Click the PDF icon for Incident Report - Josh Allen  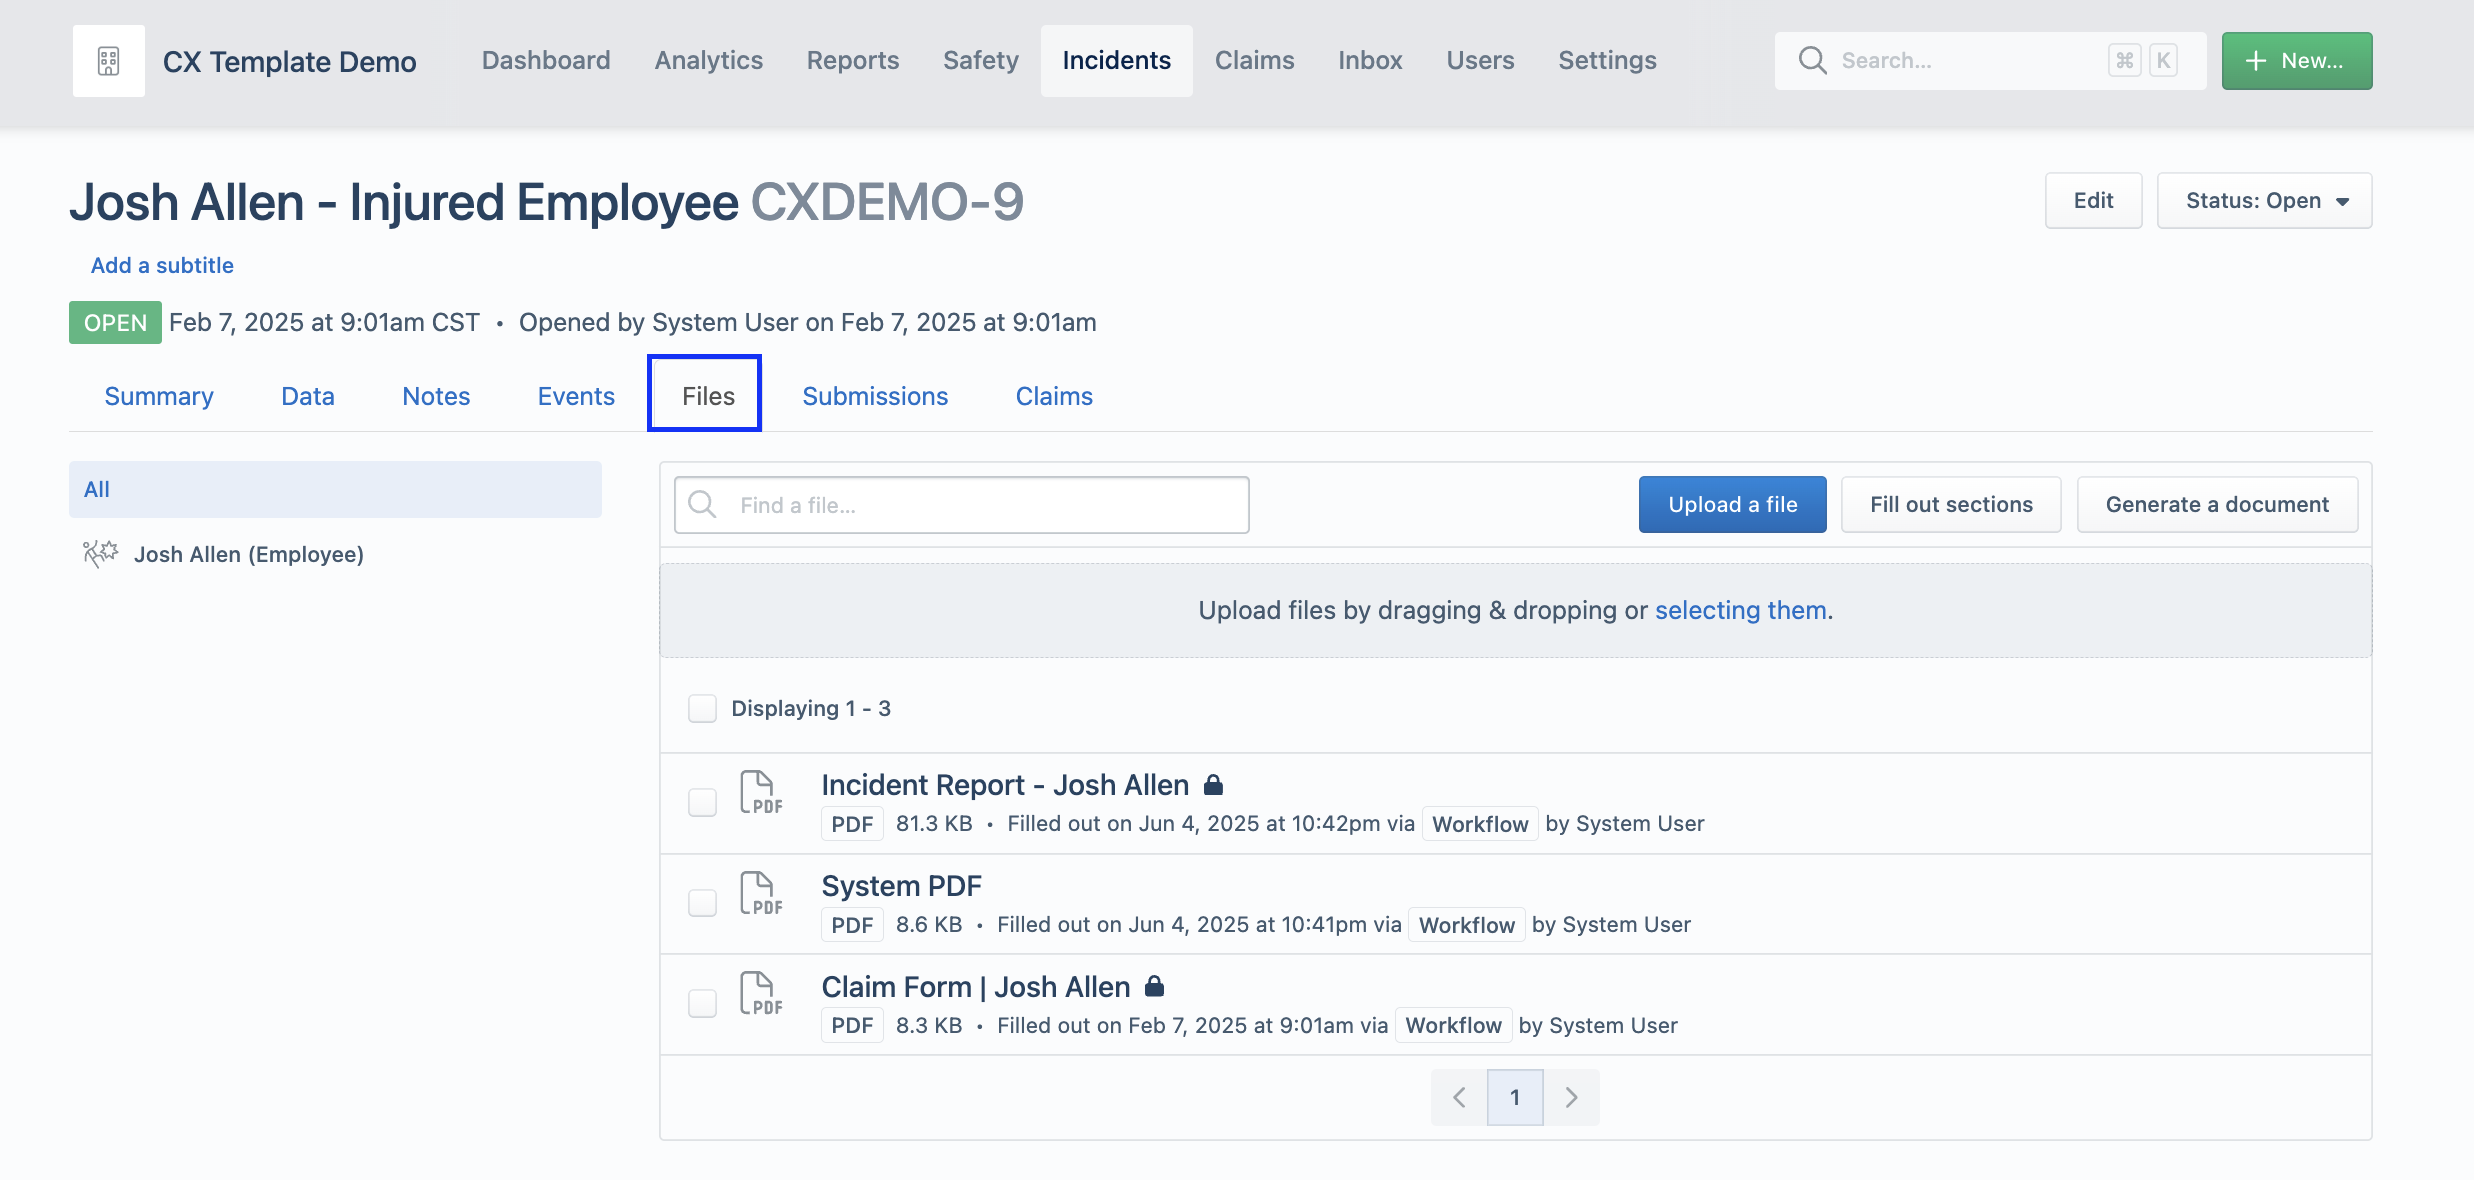tap(760, 793)
